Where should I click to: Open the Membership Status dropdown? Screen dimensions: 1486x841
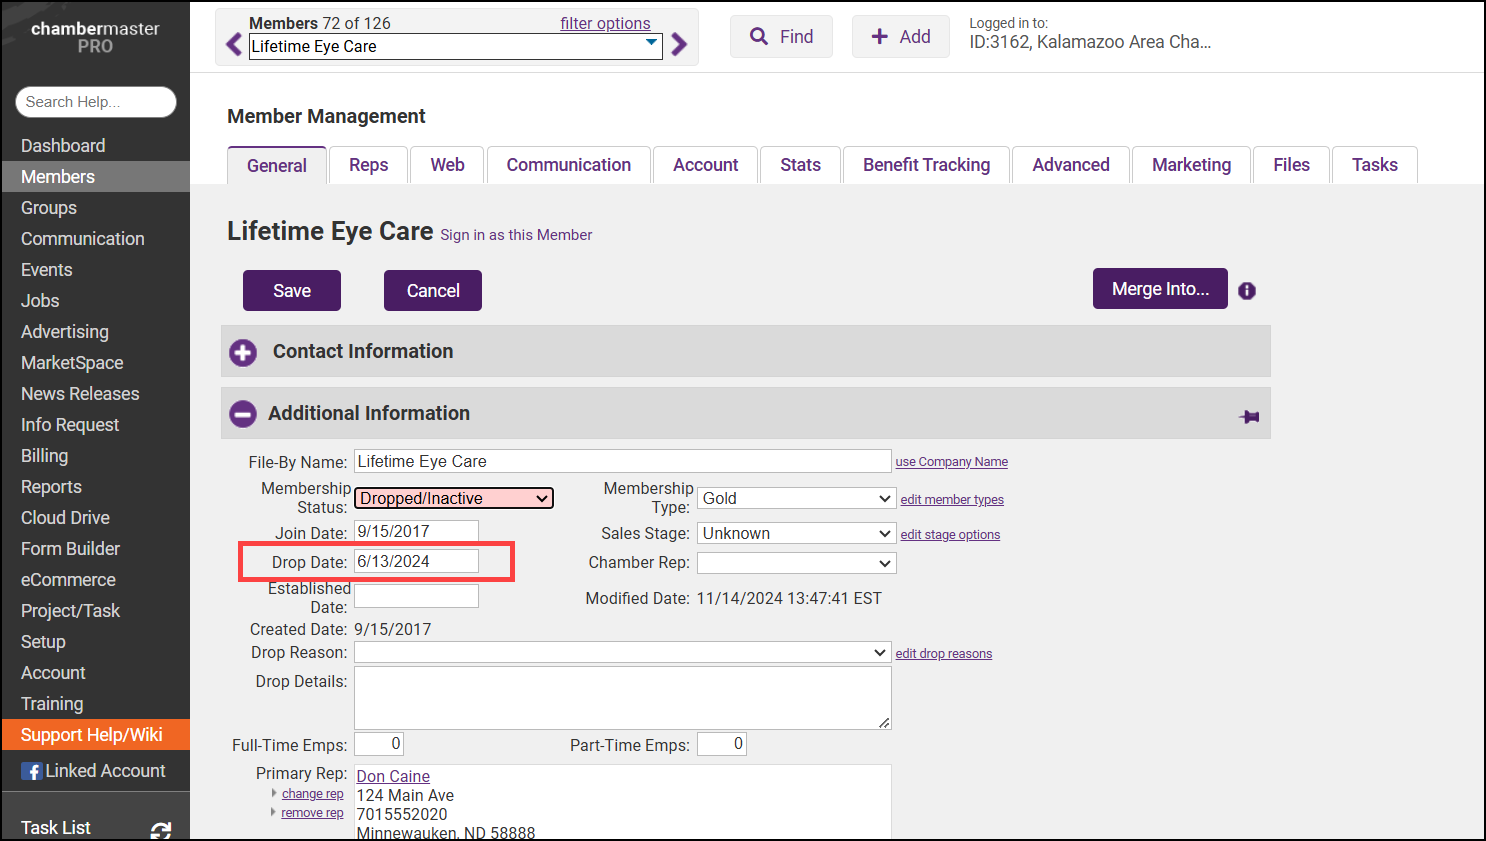coord(454,498)
